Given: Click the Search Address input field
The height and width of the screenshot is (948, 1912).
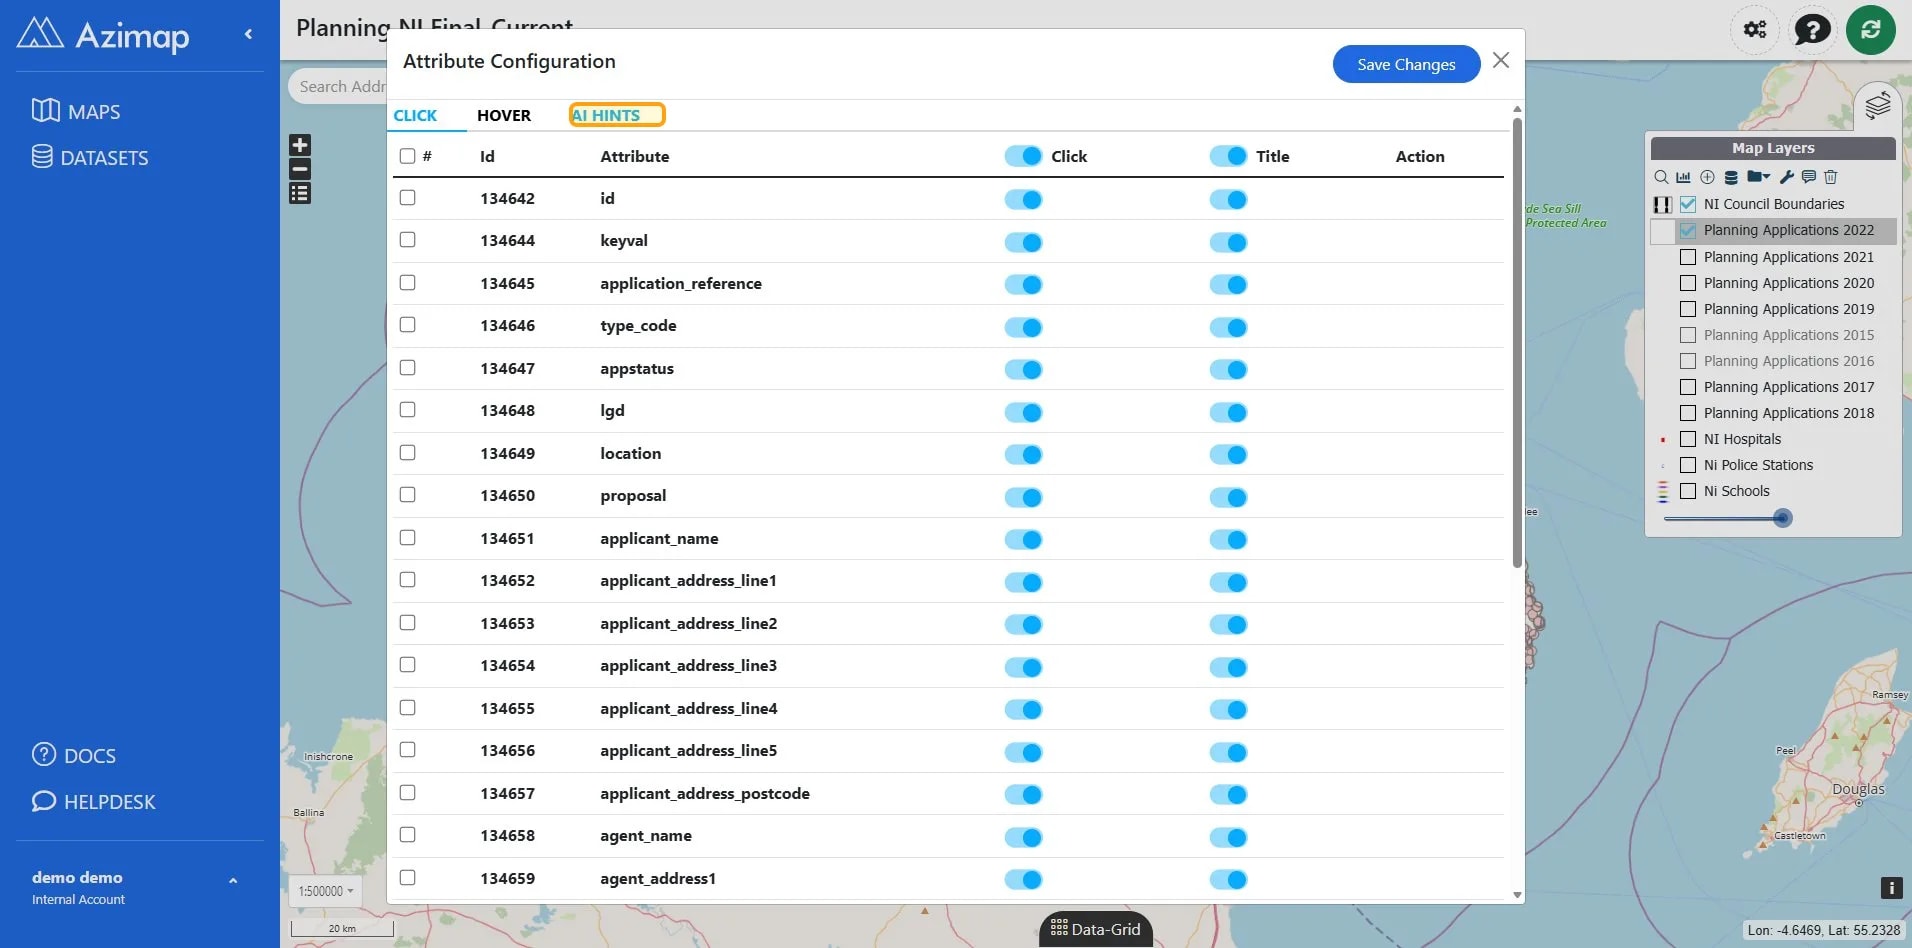Looking at the screenshot, I should point(340,87).
